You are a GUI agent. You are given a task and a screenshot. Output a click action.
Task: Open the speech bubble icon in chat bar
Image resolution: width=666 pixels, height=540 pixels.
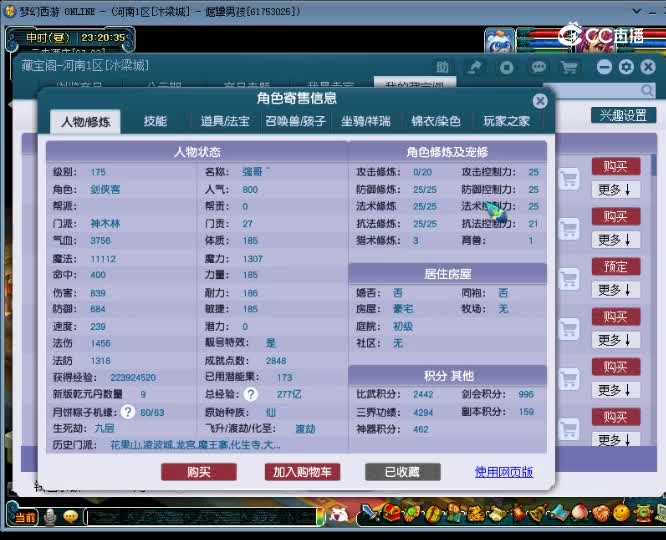(71, 517)
